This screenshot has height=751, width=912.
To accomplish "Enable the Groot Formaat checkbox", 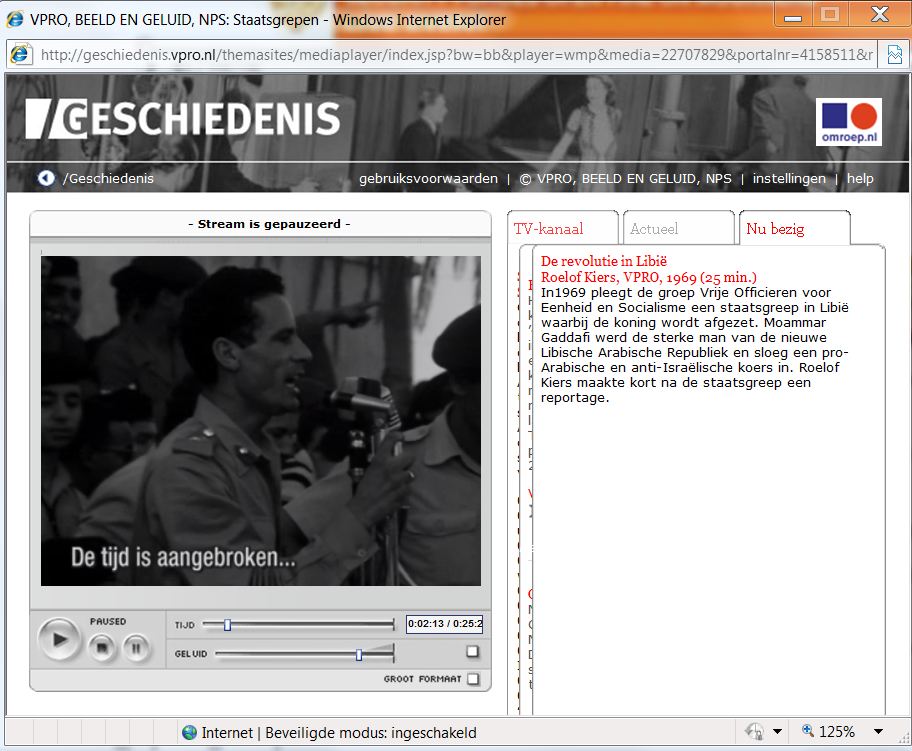I will click(x=473, y=679).
